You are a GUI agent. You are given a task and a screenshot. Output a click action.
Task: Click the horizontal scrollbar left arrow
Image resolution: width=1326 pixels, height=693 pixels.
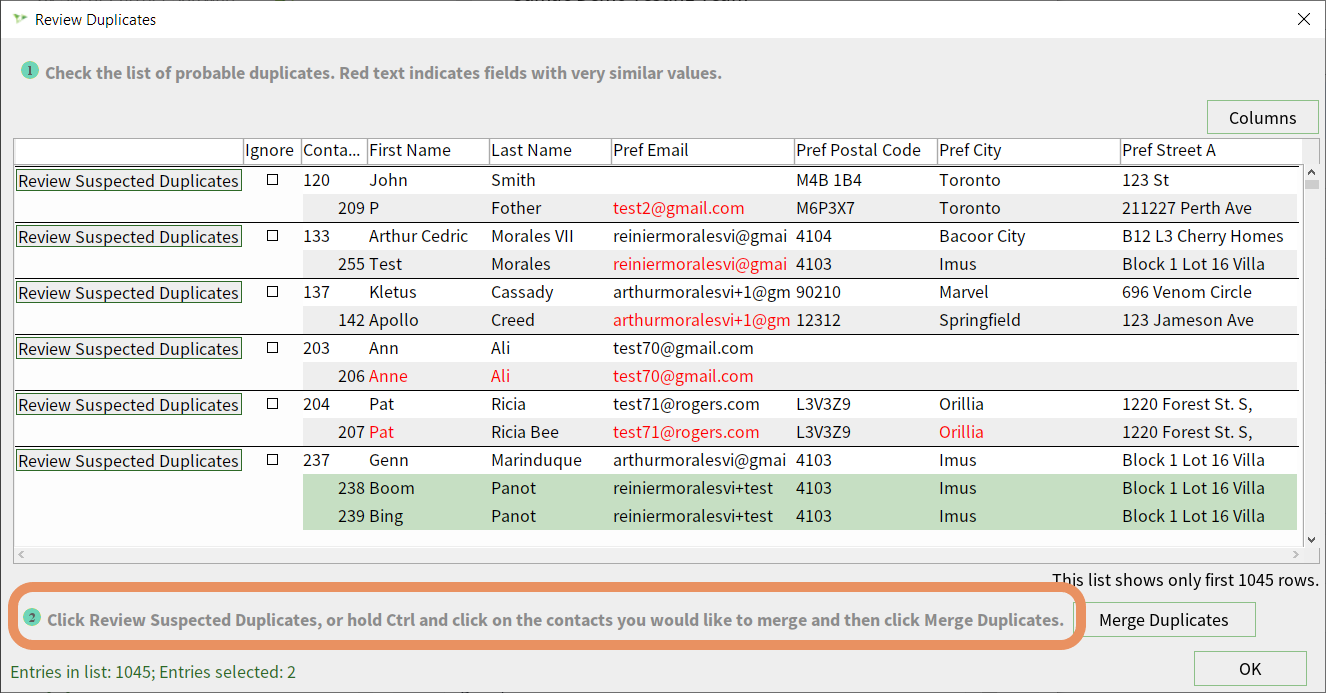tap(22, 554)
